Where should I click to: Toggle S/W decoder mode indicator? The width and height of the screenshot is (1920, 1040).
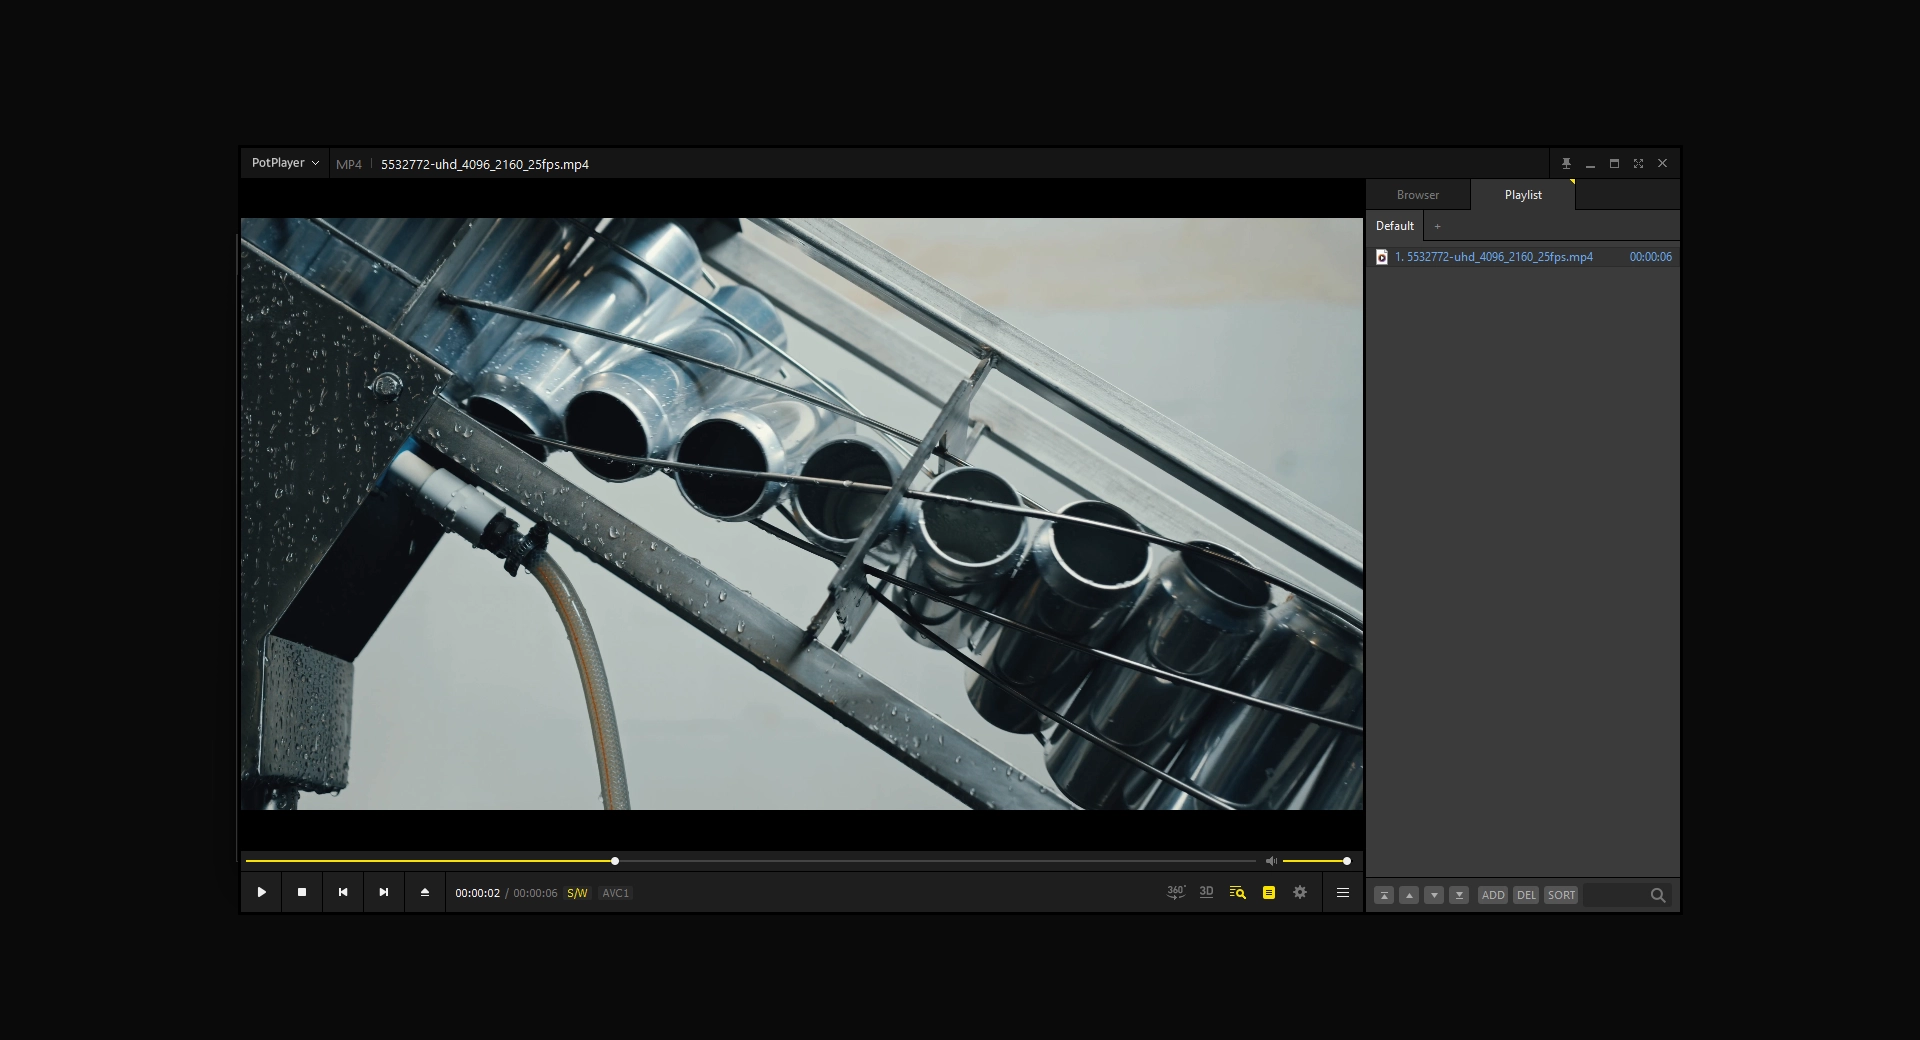pos(578,893)
